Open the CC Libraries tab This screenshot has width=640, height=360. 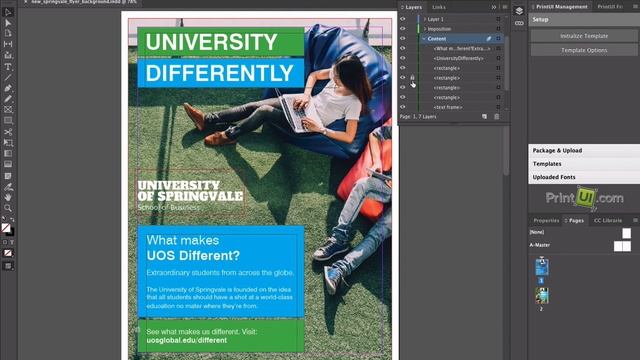tap(608, 220)
